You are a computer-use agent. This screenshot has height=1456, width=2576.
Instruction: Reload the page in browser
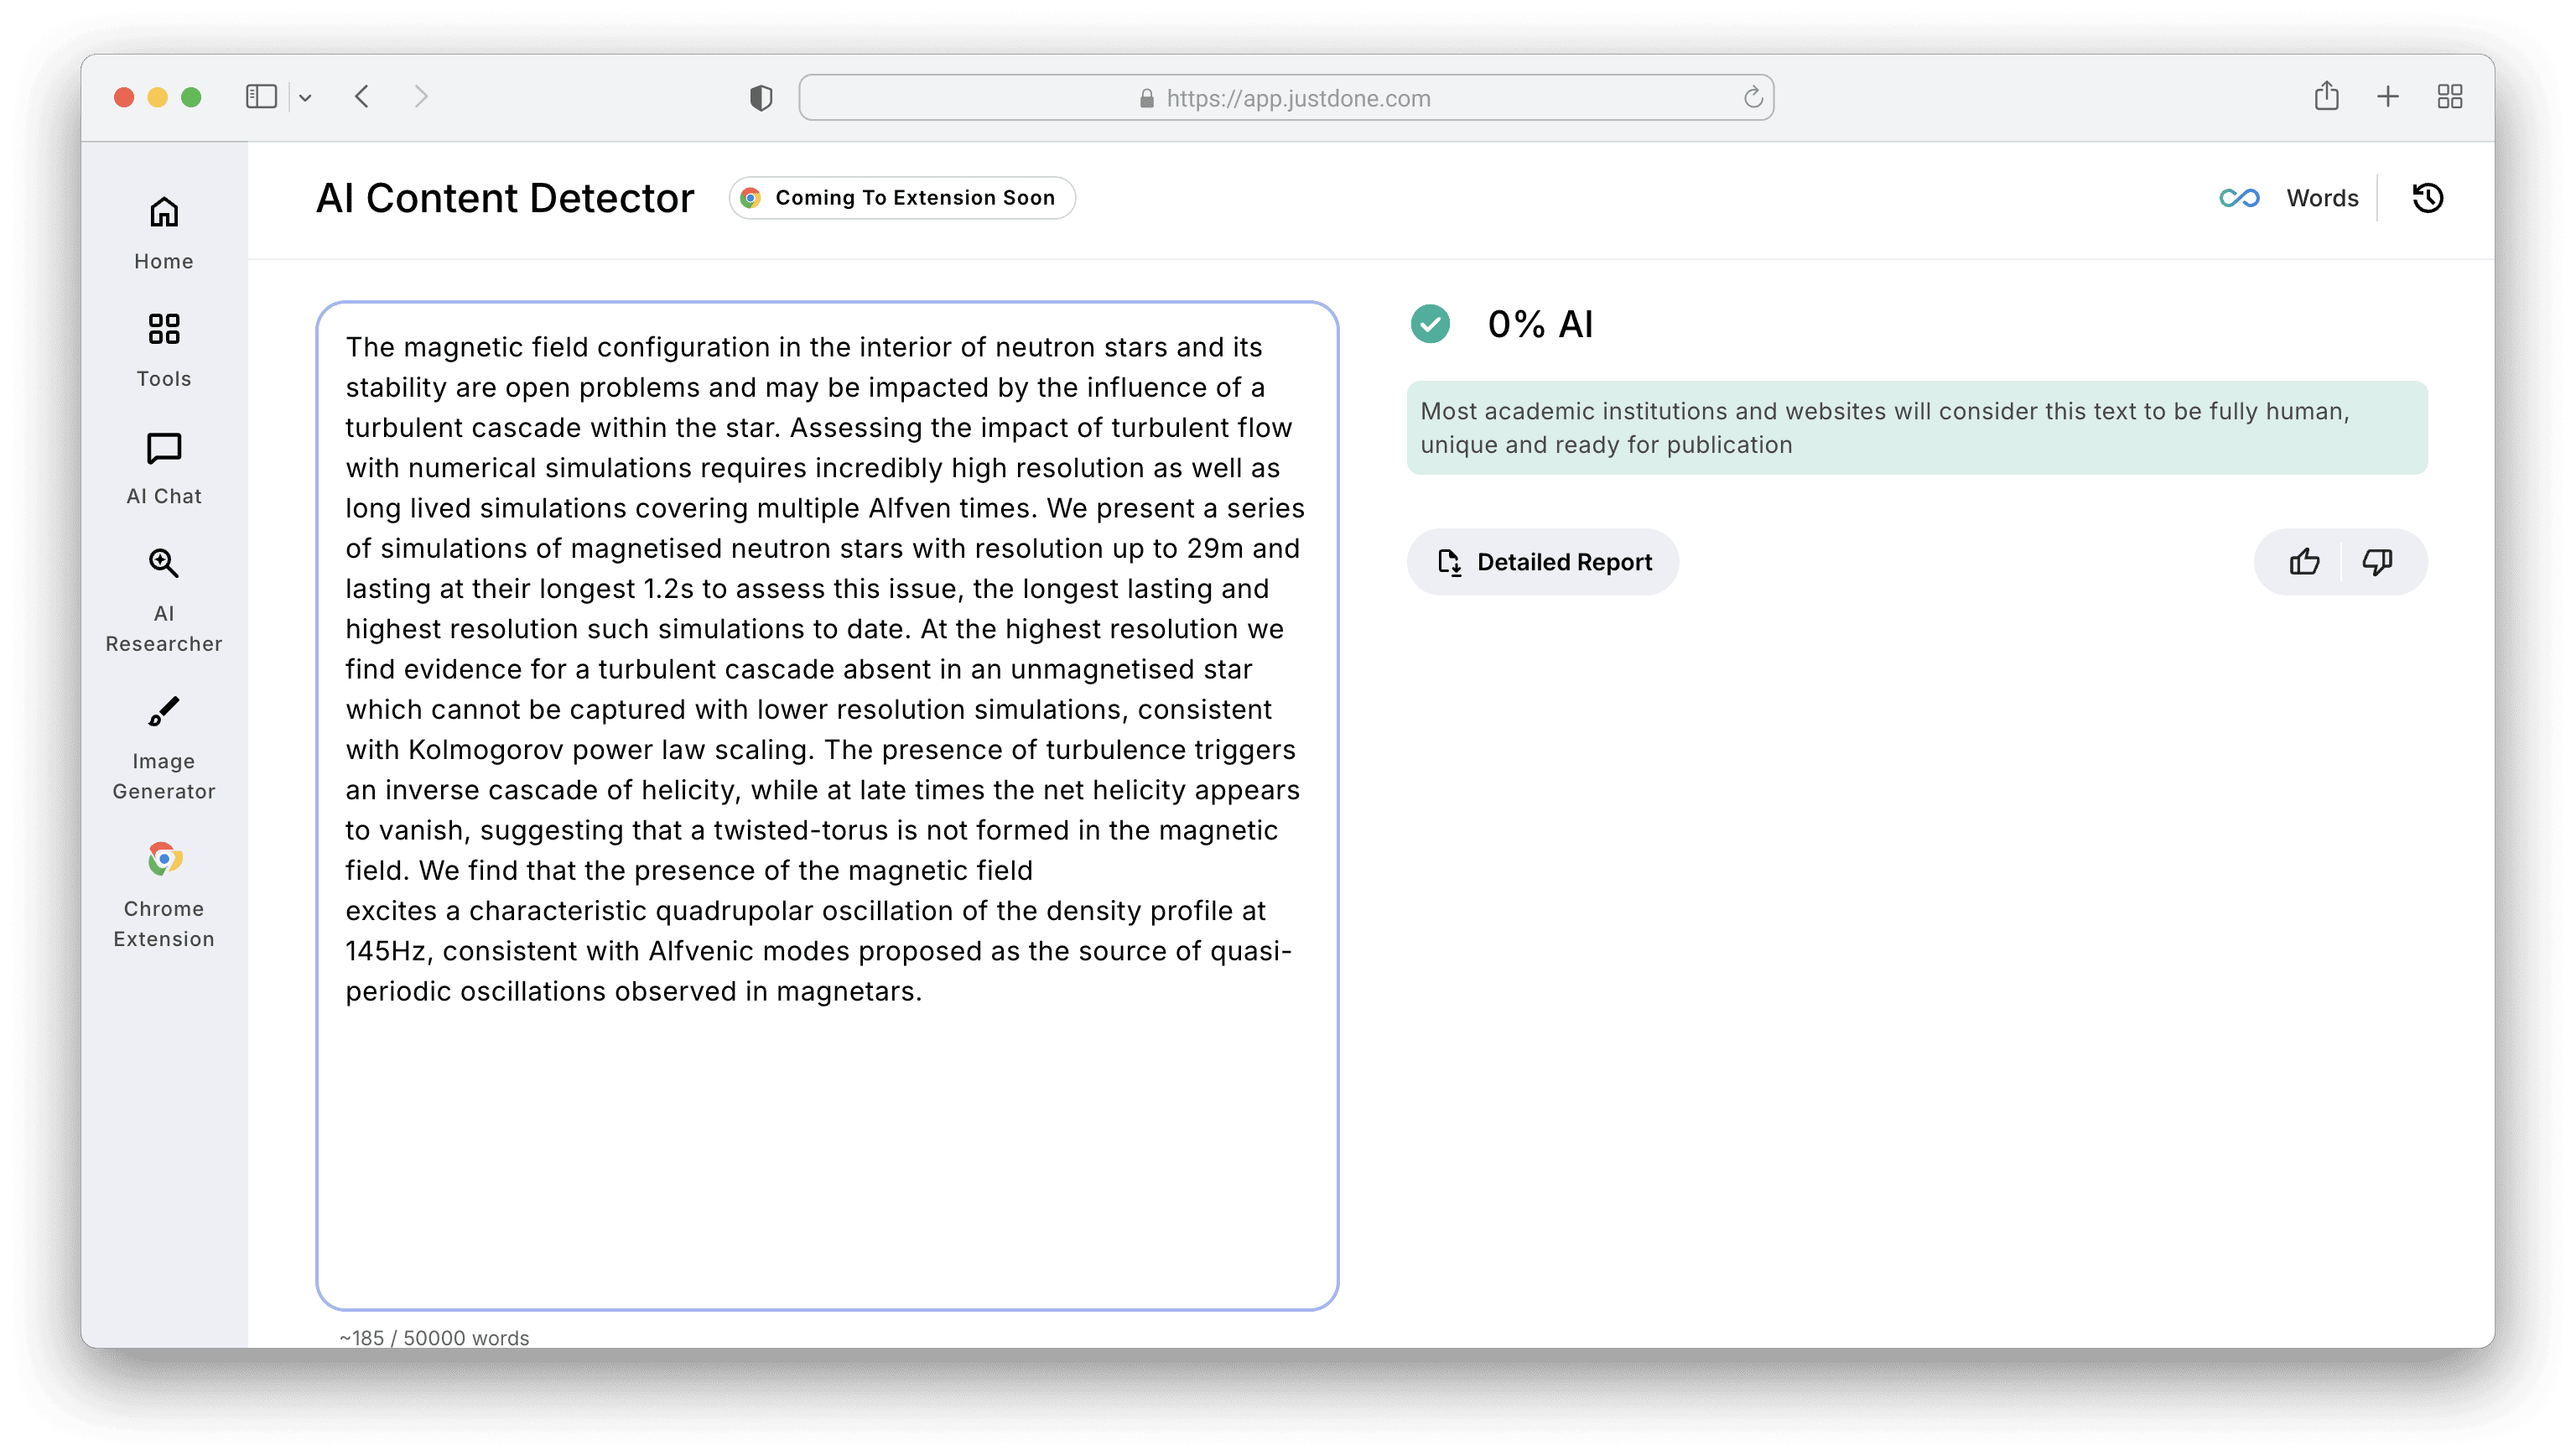point(1753,98)
